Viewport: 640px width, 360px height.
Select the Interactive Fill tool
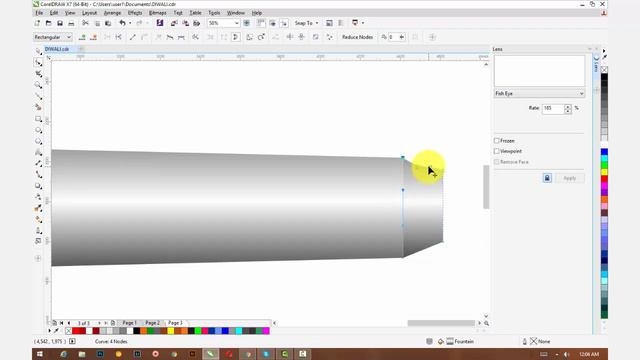point(38,219)
